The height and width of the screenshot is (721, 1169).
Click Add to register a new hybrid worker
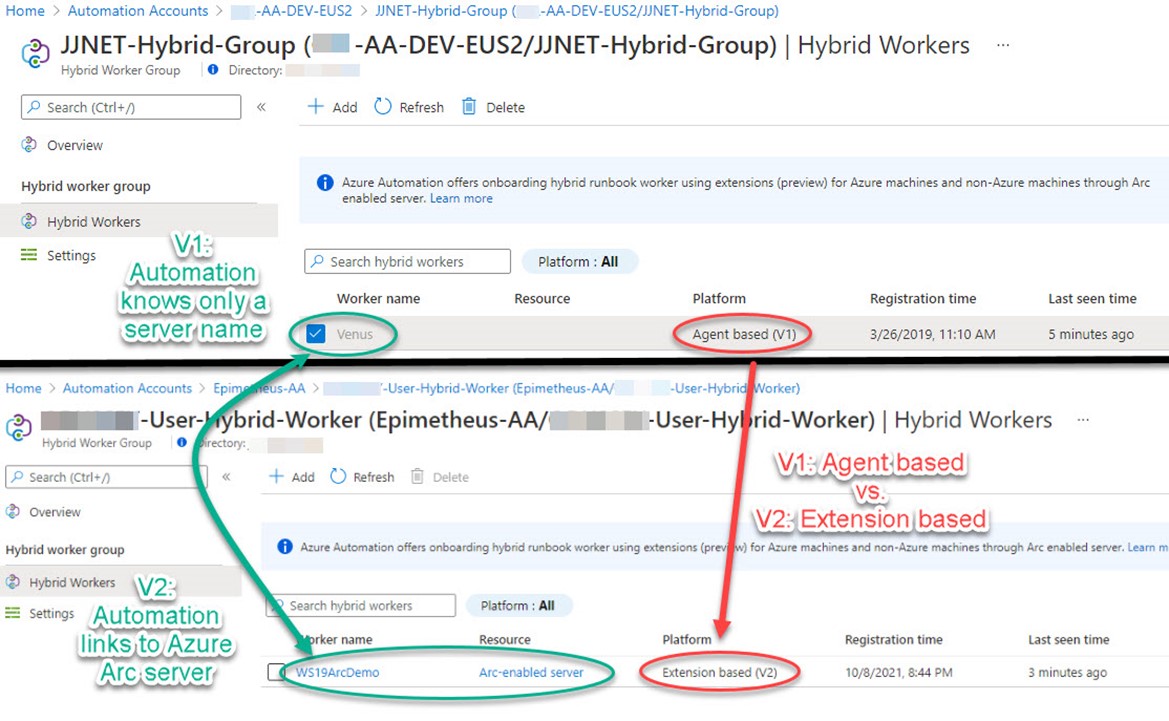click(331, 107)
